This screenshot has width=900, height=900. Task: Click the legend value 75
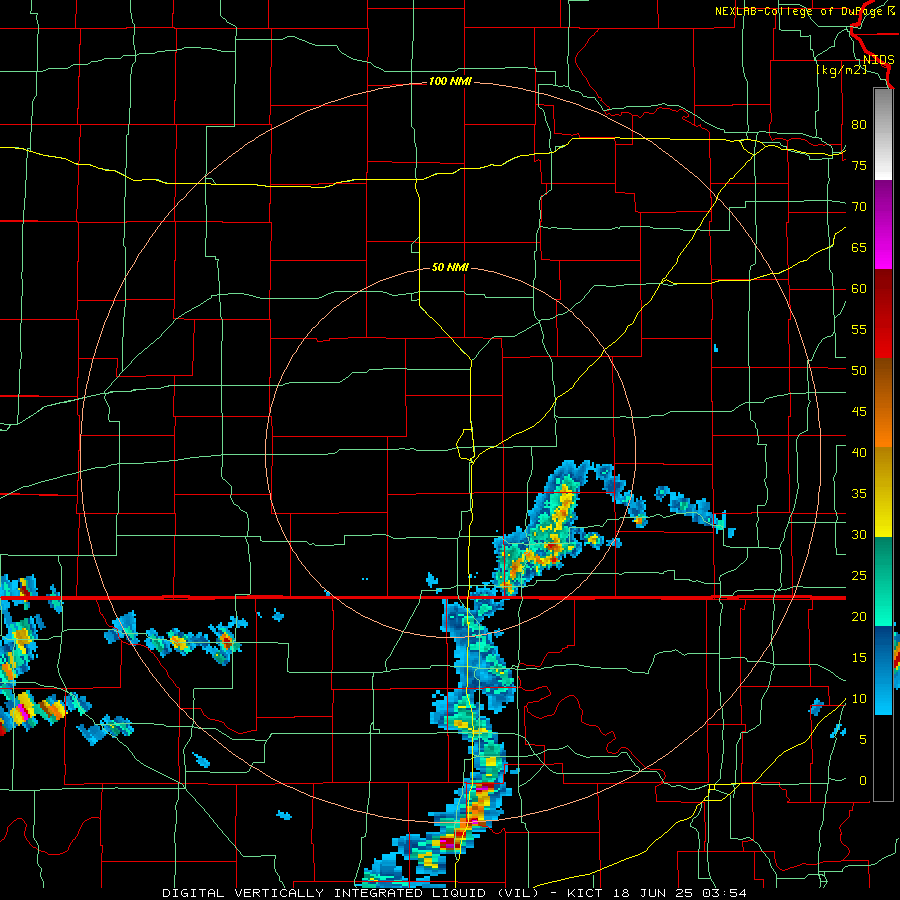tap(859, 166)
